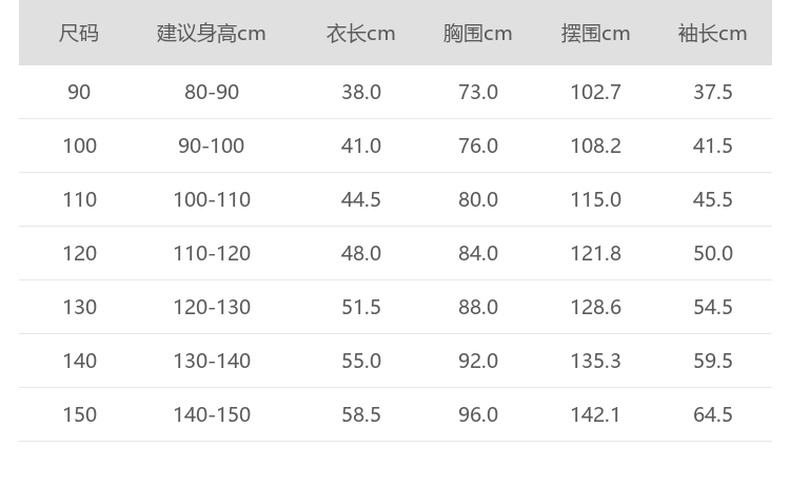This screenshot has width=790, height=485.
Task: Click the 尺码 column header
Action: (x=79, y=33)
